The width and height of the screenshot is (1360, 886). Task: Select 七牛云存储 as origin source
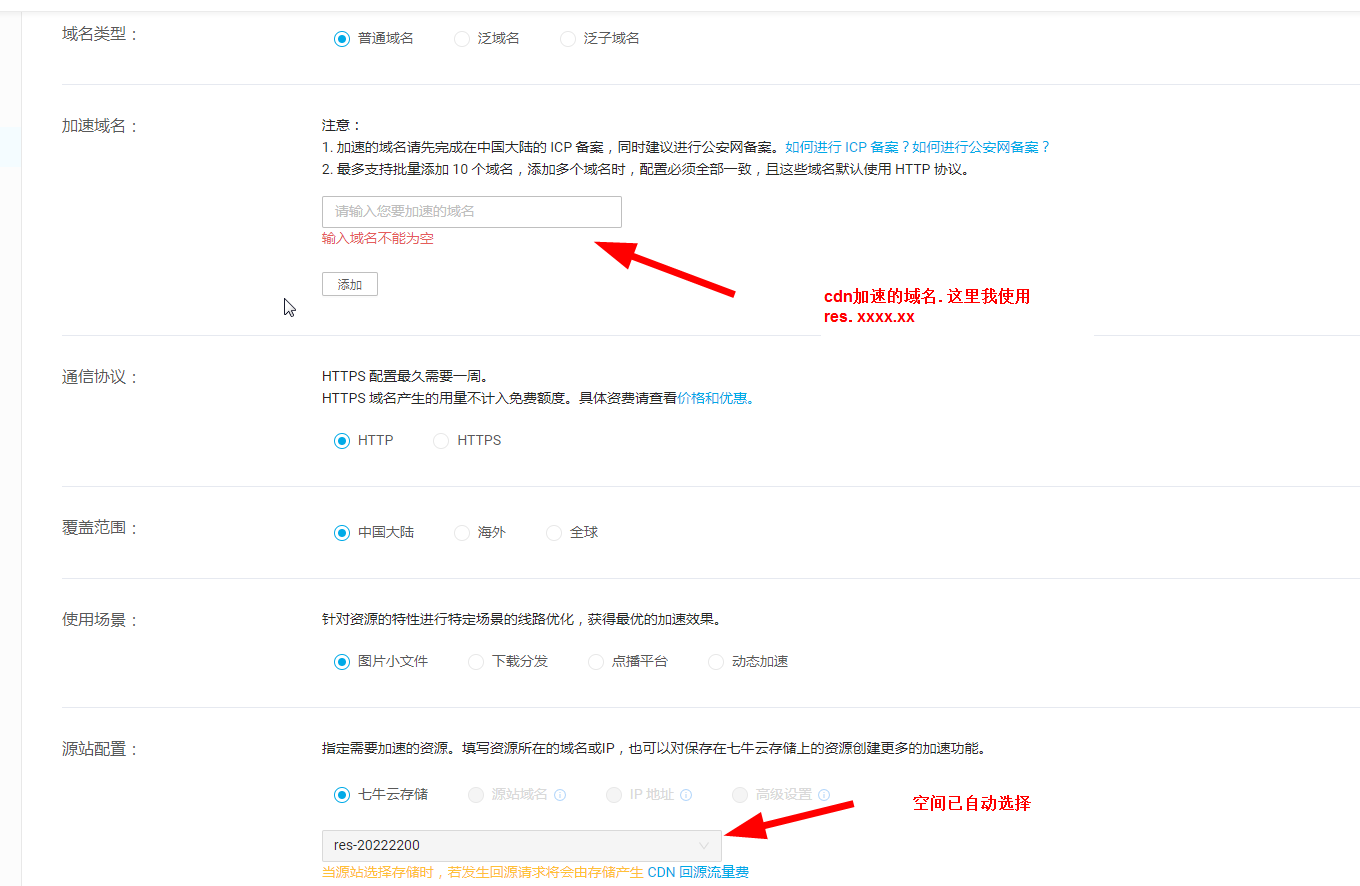tap(342, 795)
